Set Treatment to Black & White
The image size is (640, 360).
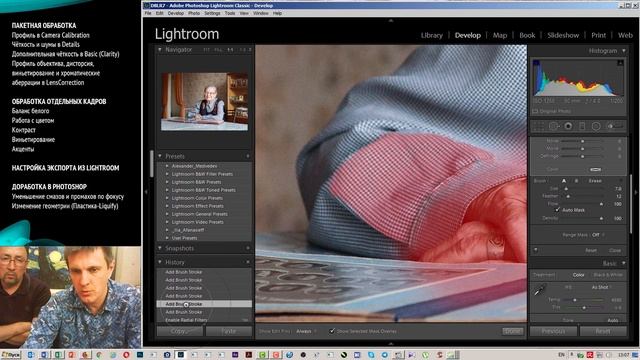608,275
